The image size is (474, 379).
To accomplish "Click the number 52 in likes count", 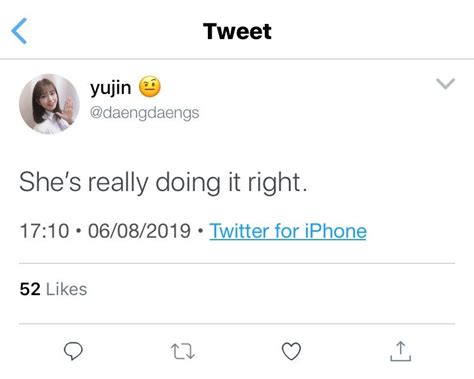I will click(x=30, y=289).
